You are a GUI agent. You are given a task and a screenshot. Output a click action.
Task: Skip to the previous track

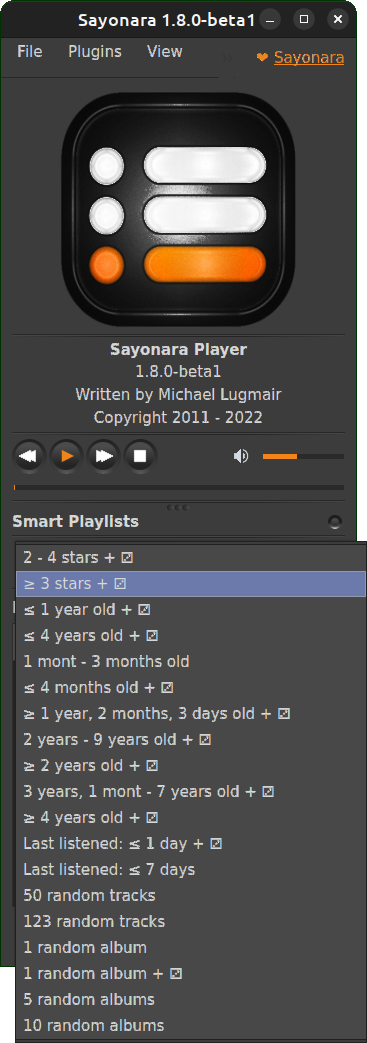click(29, 456)
